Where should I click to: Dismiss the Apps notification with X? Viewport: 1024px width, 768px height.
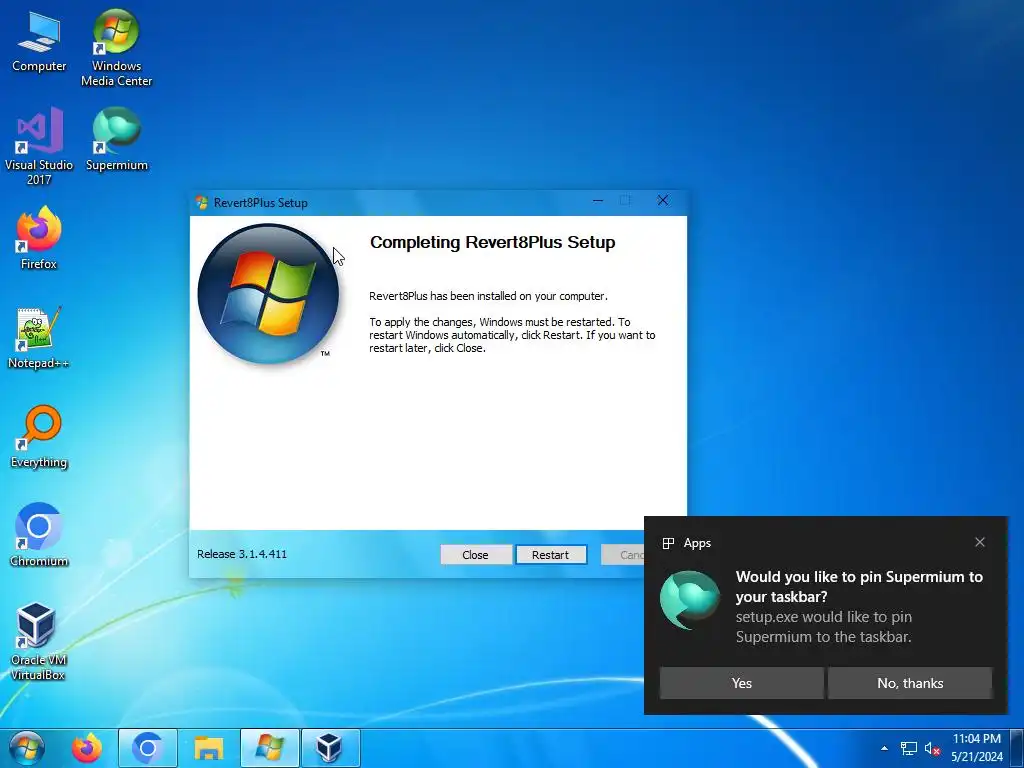pos(980,542)
